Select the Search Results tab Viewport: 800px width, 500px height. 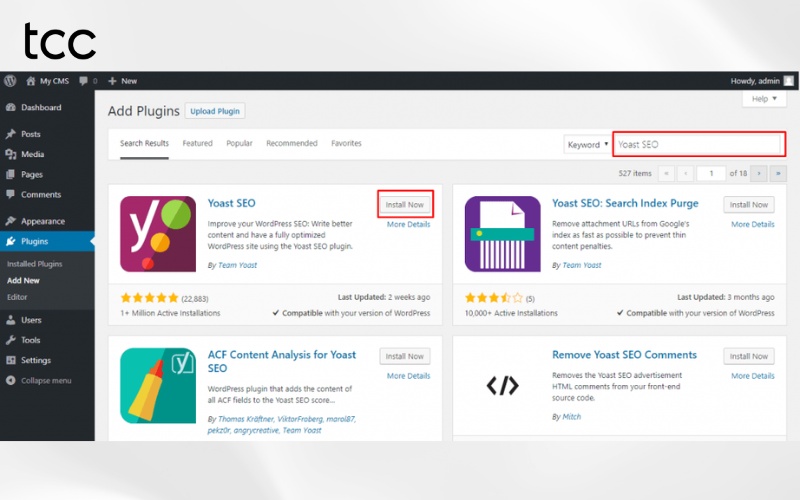(144, 143)
